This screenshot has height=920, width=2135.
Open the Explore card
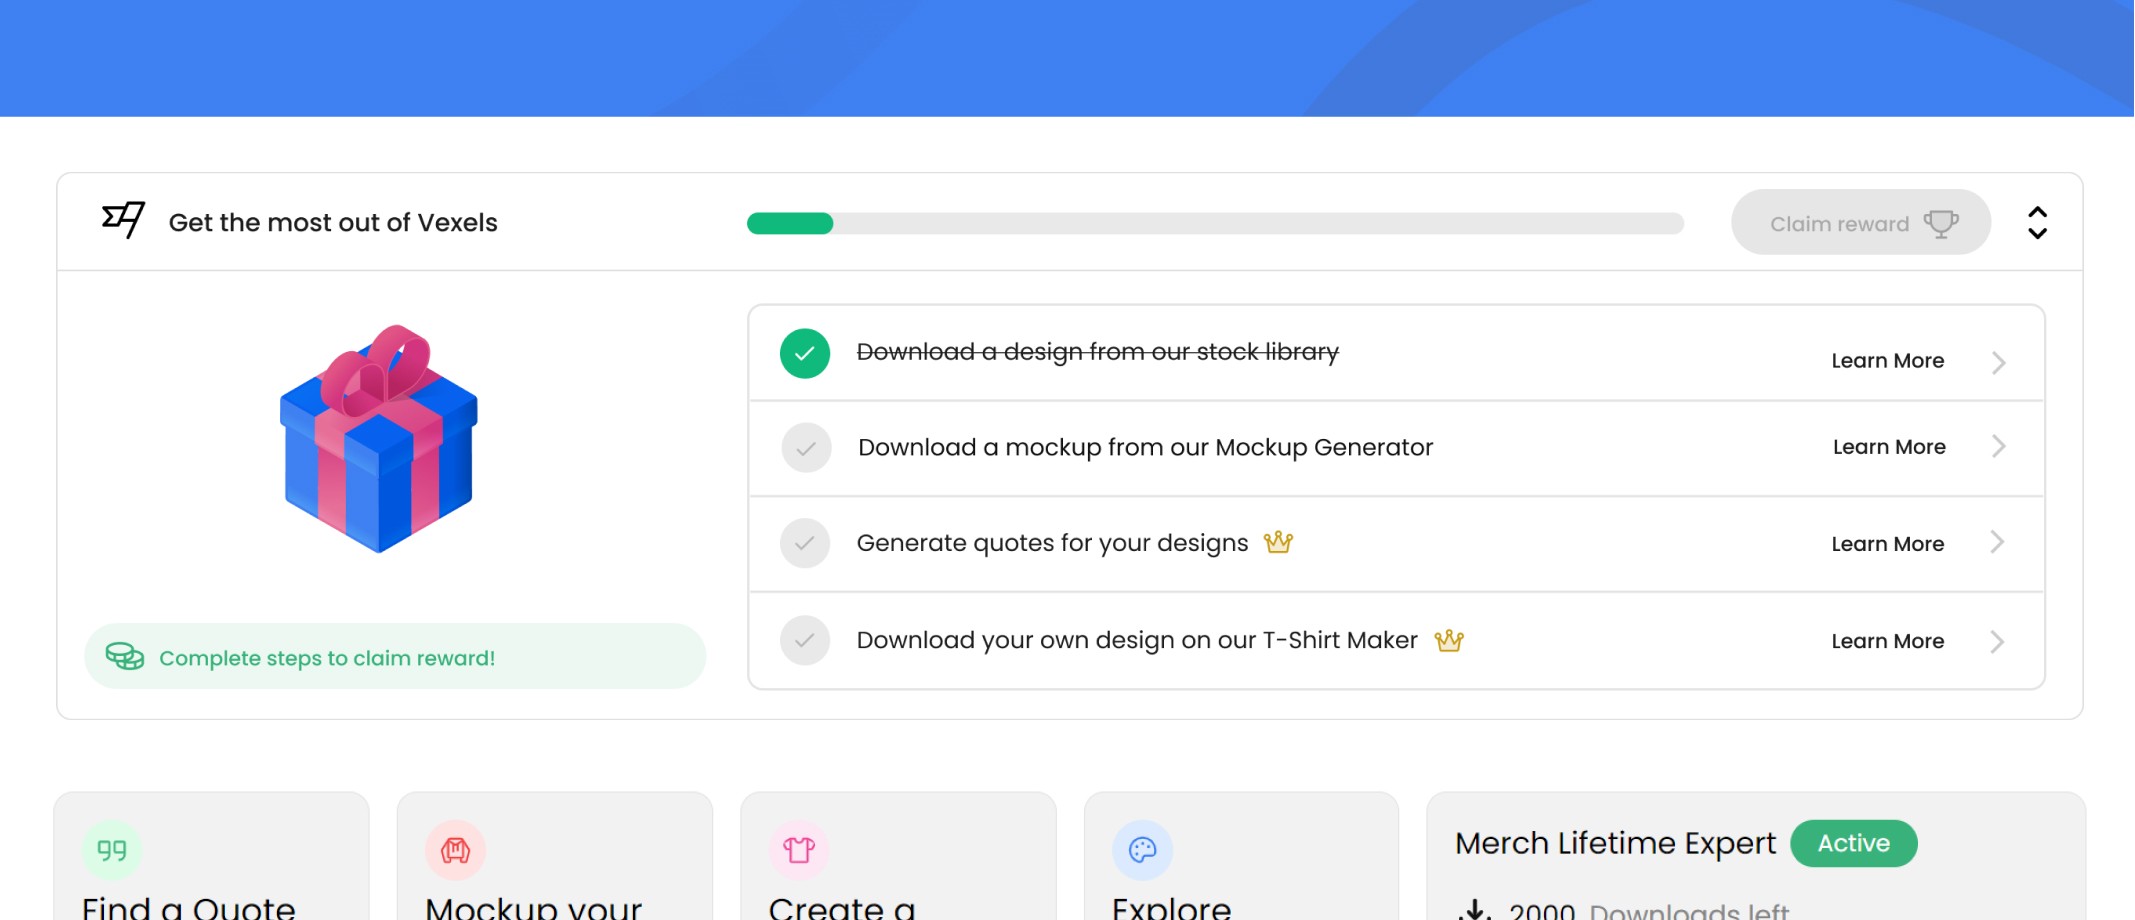click(x=1241, y=857)
